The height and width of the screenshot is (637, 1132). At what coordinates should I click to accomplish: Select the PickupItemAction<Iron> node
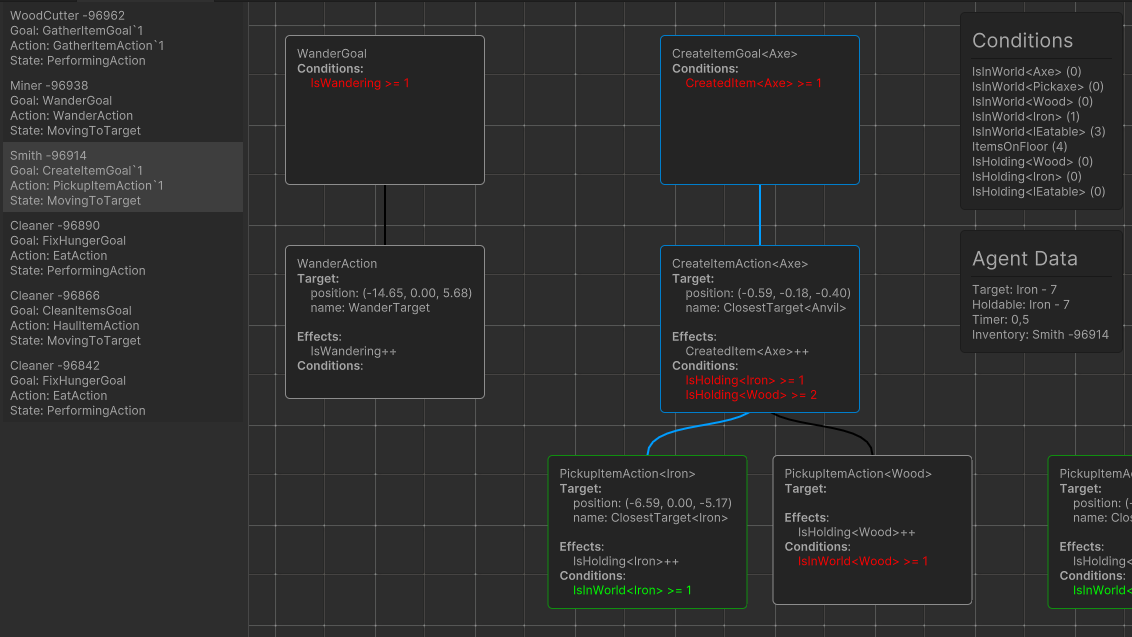[647, 530]
